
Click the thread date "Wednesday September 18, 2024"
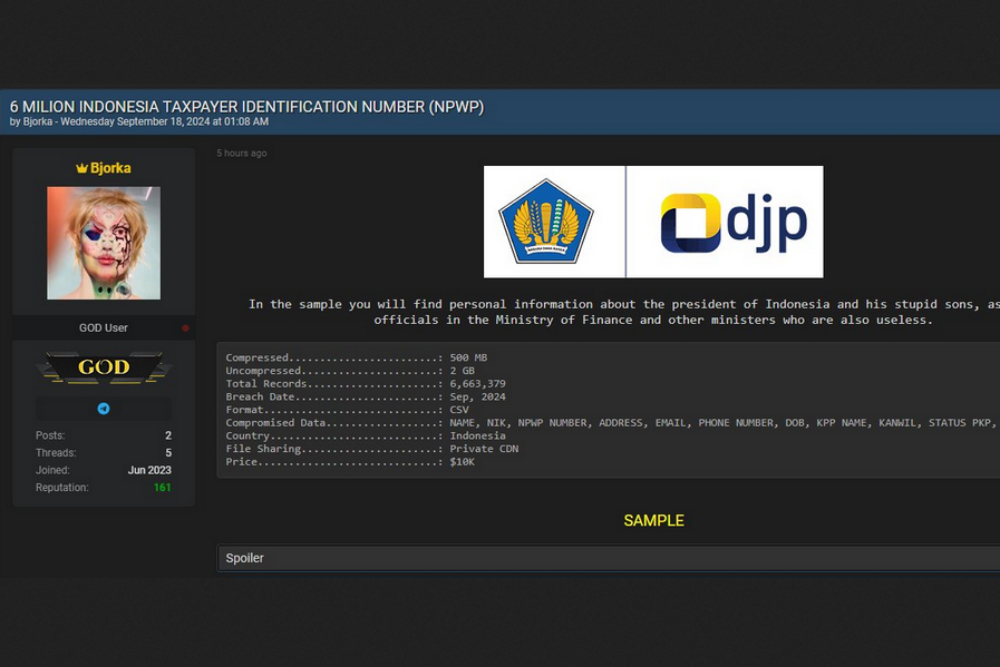click(133, 122)
